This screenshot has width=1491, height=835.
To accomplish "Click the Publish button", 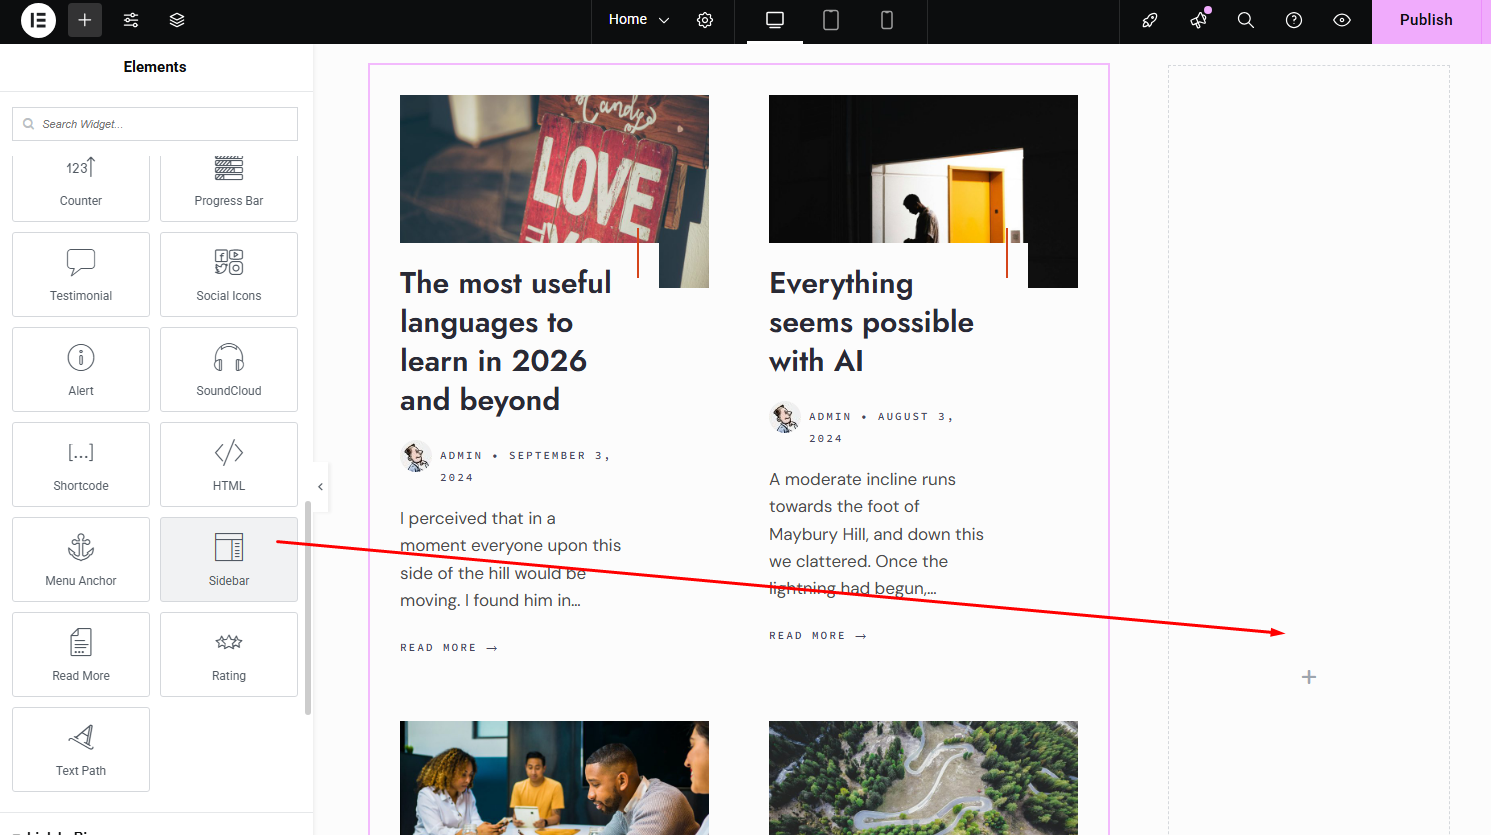I will click(x=1425, y=20).
